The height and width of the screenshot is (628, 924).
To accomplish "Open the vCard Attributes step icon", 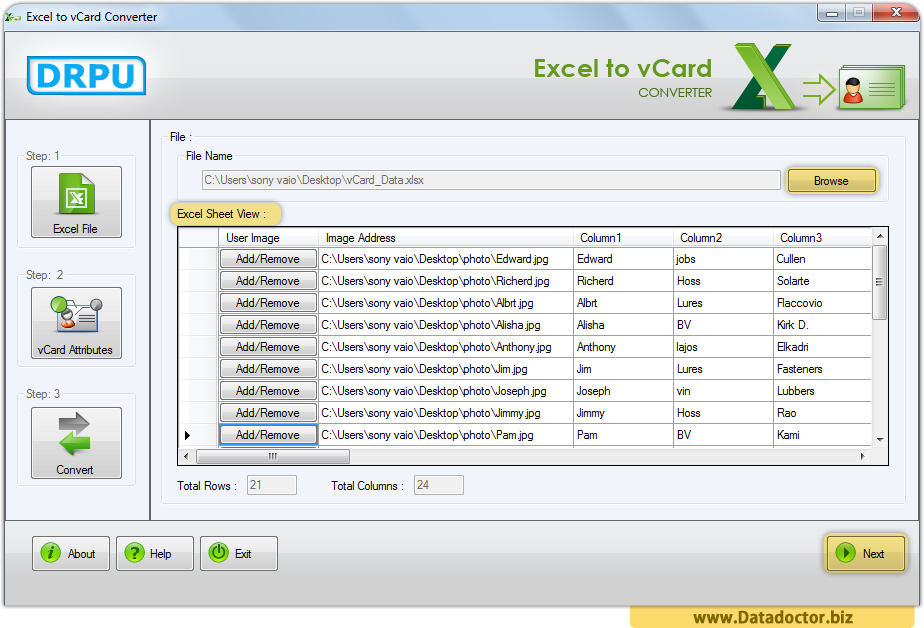I will (x=76, y=320).
